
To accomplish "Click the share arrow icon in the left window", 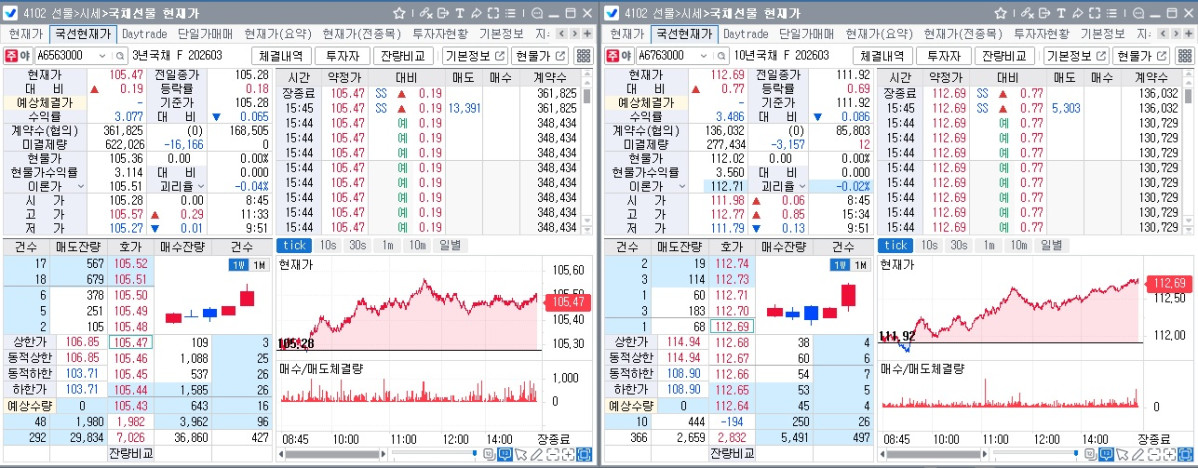I will click(477, 13).
